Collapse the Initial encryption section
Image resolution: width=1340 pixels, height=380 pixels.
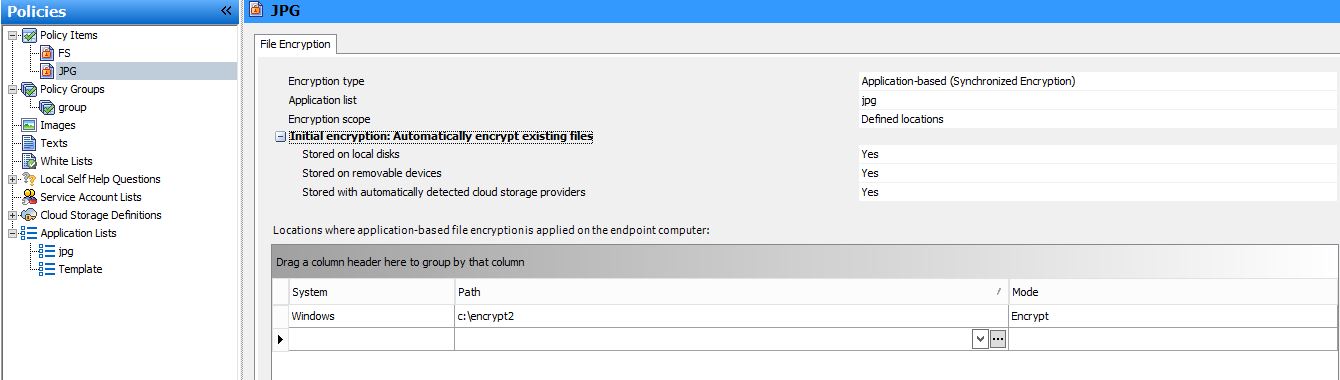click(281, 137)
